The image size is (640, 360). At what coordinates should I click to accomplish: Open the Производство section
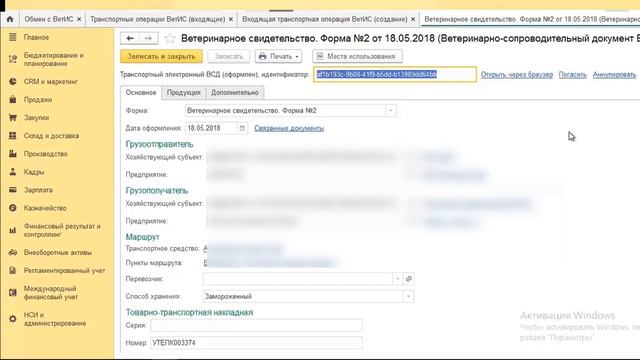click(45, 154)
